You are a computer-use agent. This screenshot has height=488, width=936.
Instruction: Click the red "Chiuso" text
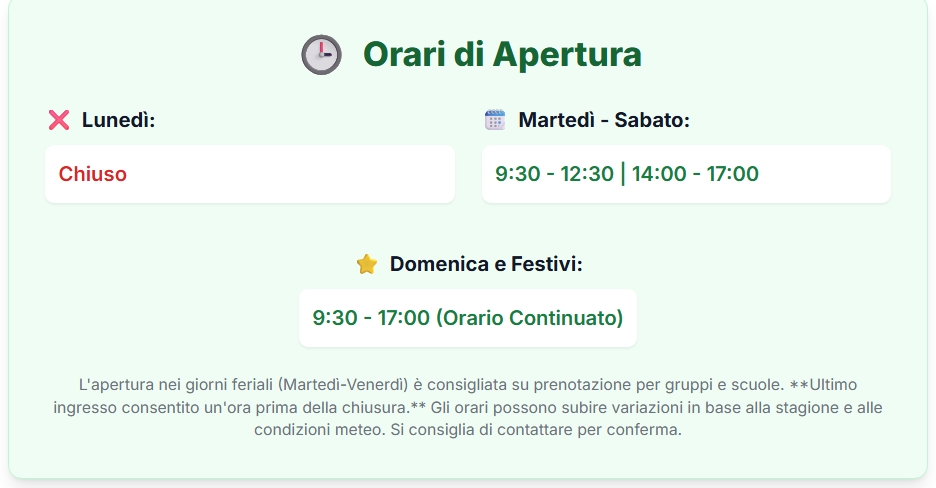93,174
